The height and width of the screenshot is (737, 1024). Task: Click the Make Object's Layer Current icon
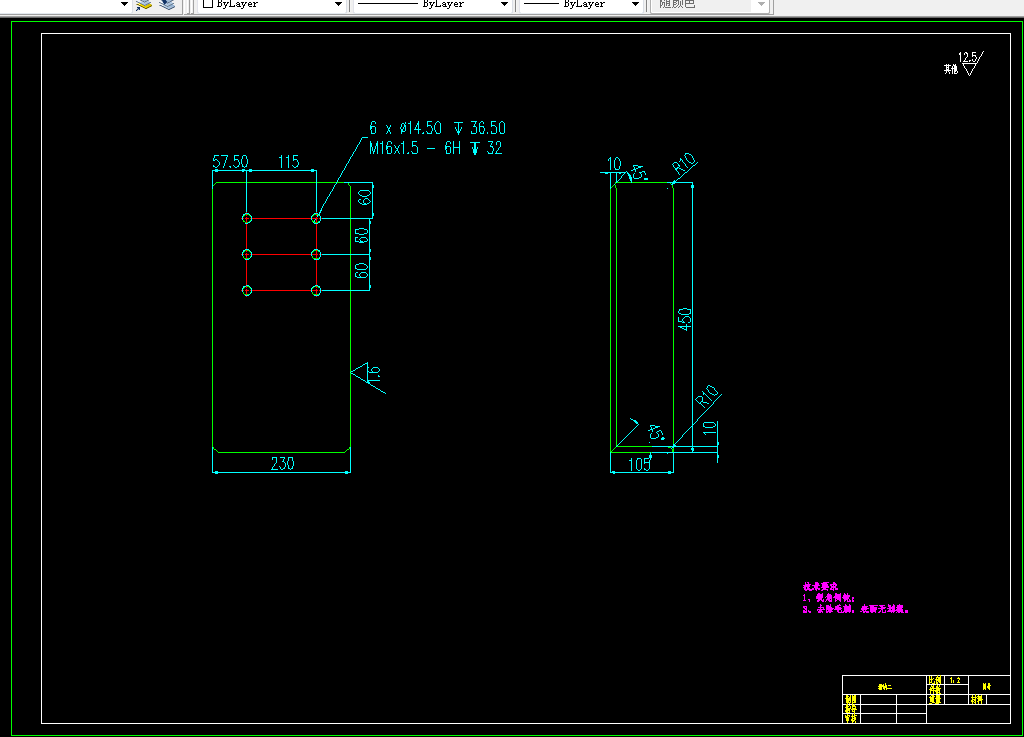point(144,5)
